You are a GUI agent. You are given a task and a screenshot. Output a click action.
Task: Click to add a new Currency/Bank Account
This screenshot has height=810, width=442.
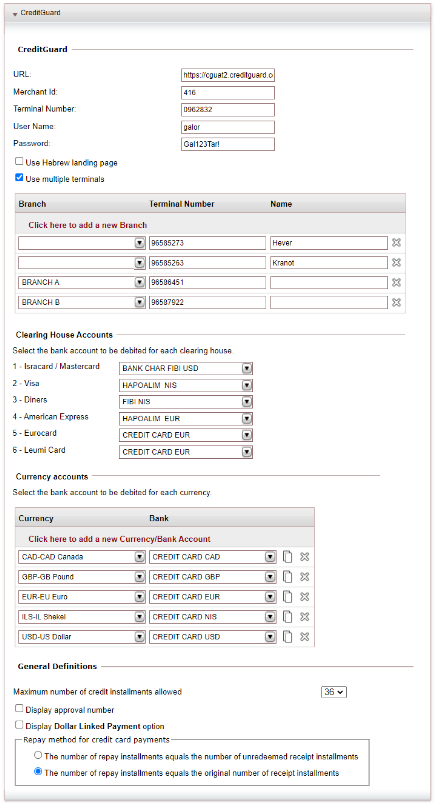(x=119, y=539)
